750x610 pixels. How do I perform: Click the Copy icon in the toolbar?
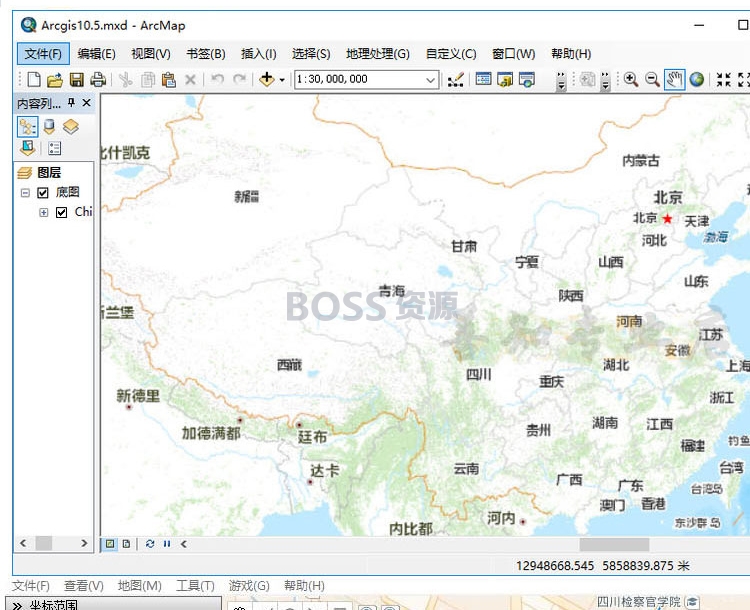(x=148, y=79)
